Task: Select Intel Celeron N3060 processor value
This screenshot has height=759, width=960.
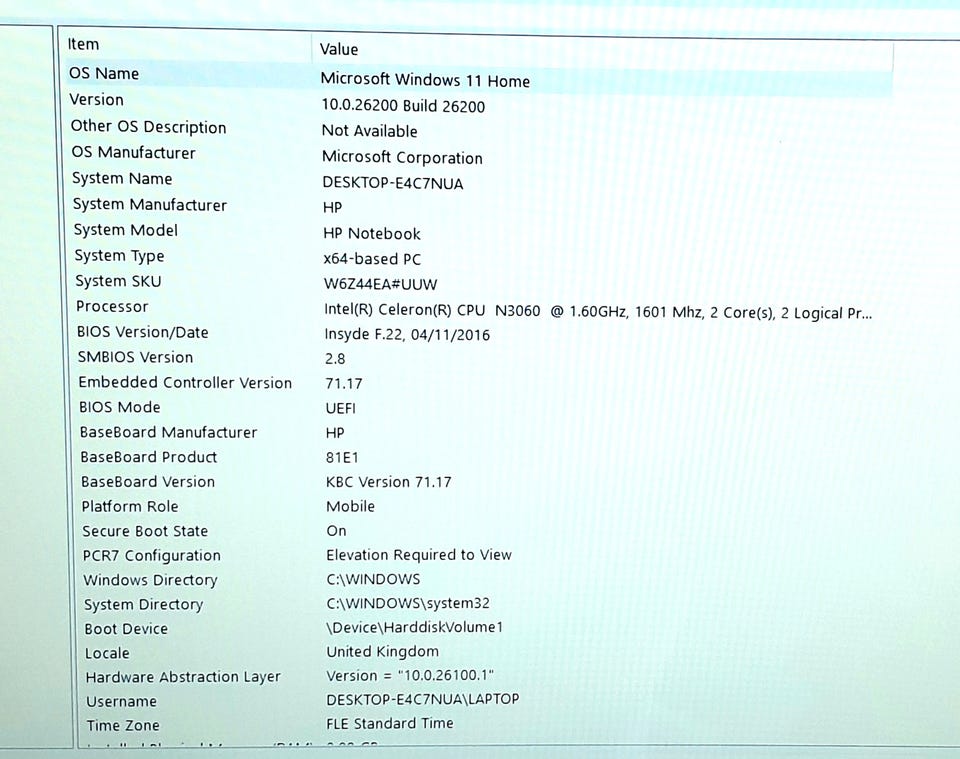Action: click(x=598, y=312)
